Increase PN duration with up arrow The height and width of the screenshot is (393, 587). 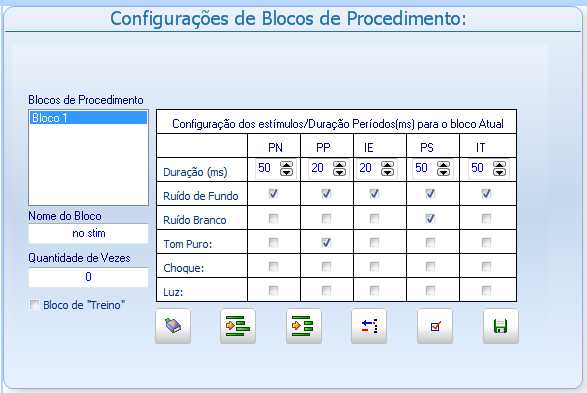pos(287,164)
